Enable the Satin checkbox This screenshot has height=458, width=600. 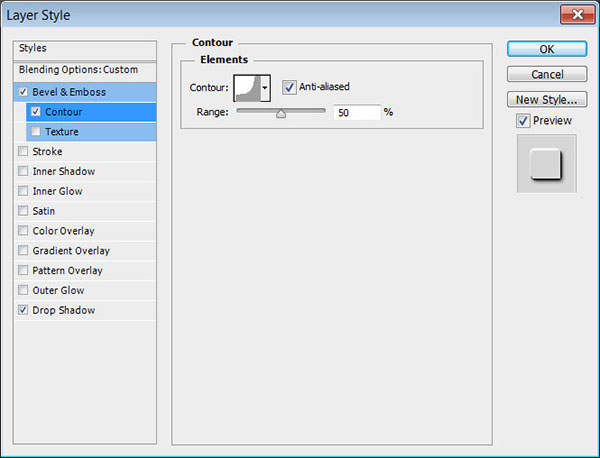pyautogui.click(x=23, y=211)
